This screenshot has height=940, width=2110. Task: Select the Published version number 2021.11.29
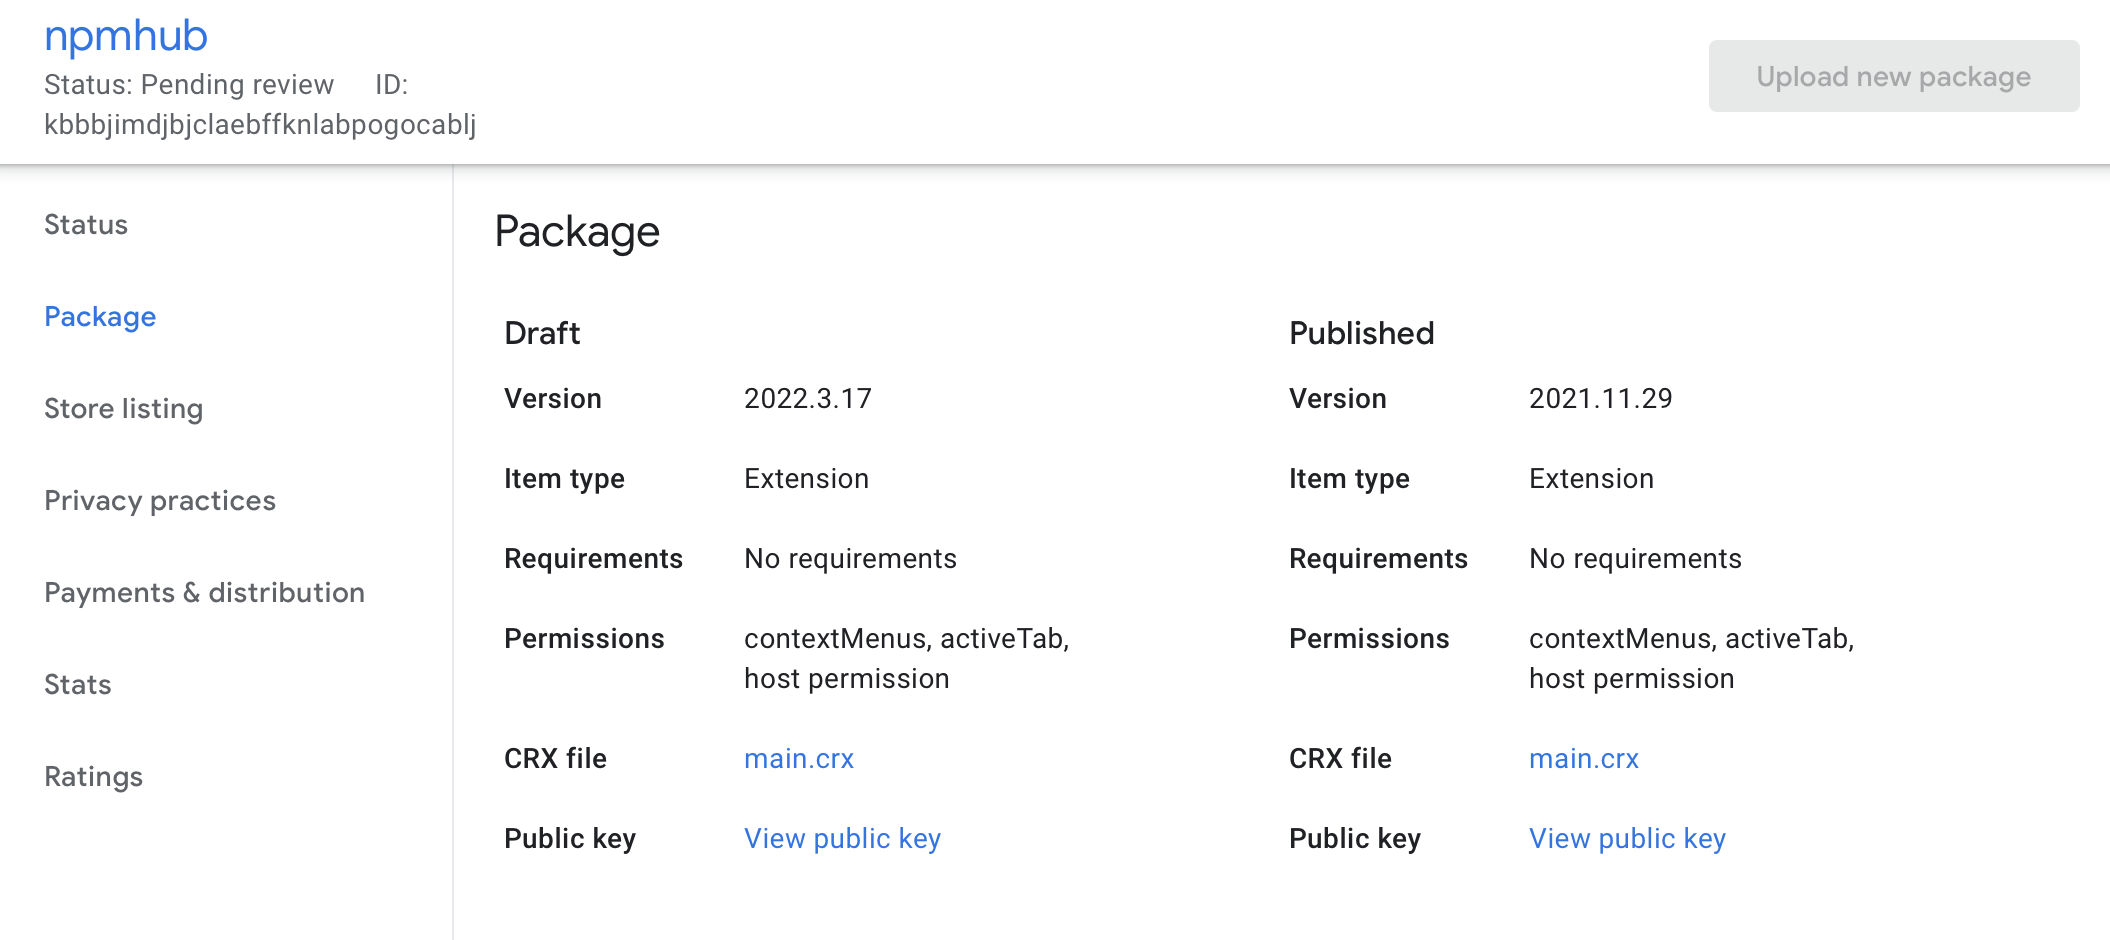pyautogui.click(x=1601, y=399)
